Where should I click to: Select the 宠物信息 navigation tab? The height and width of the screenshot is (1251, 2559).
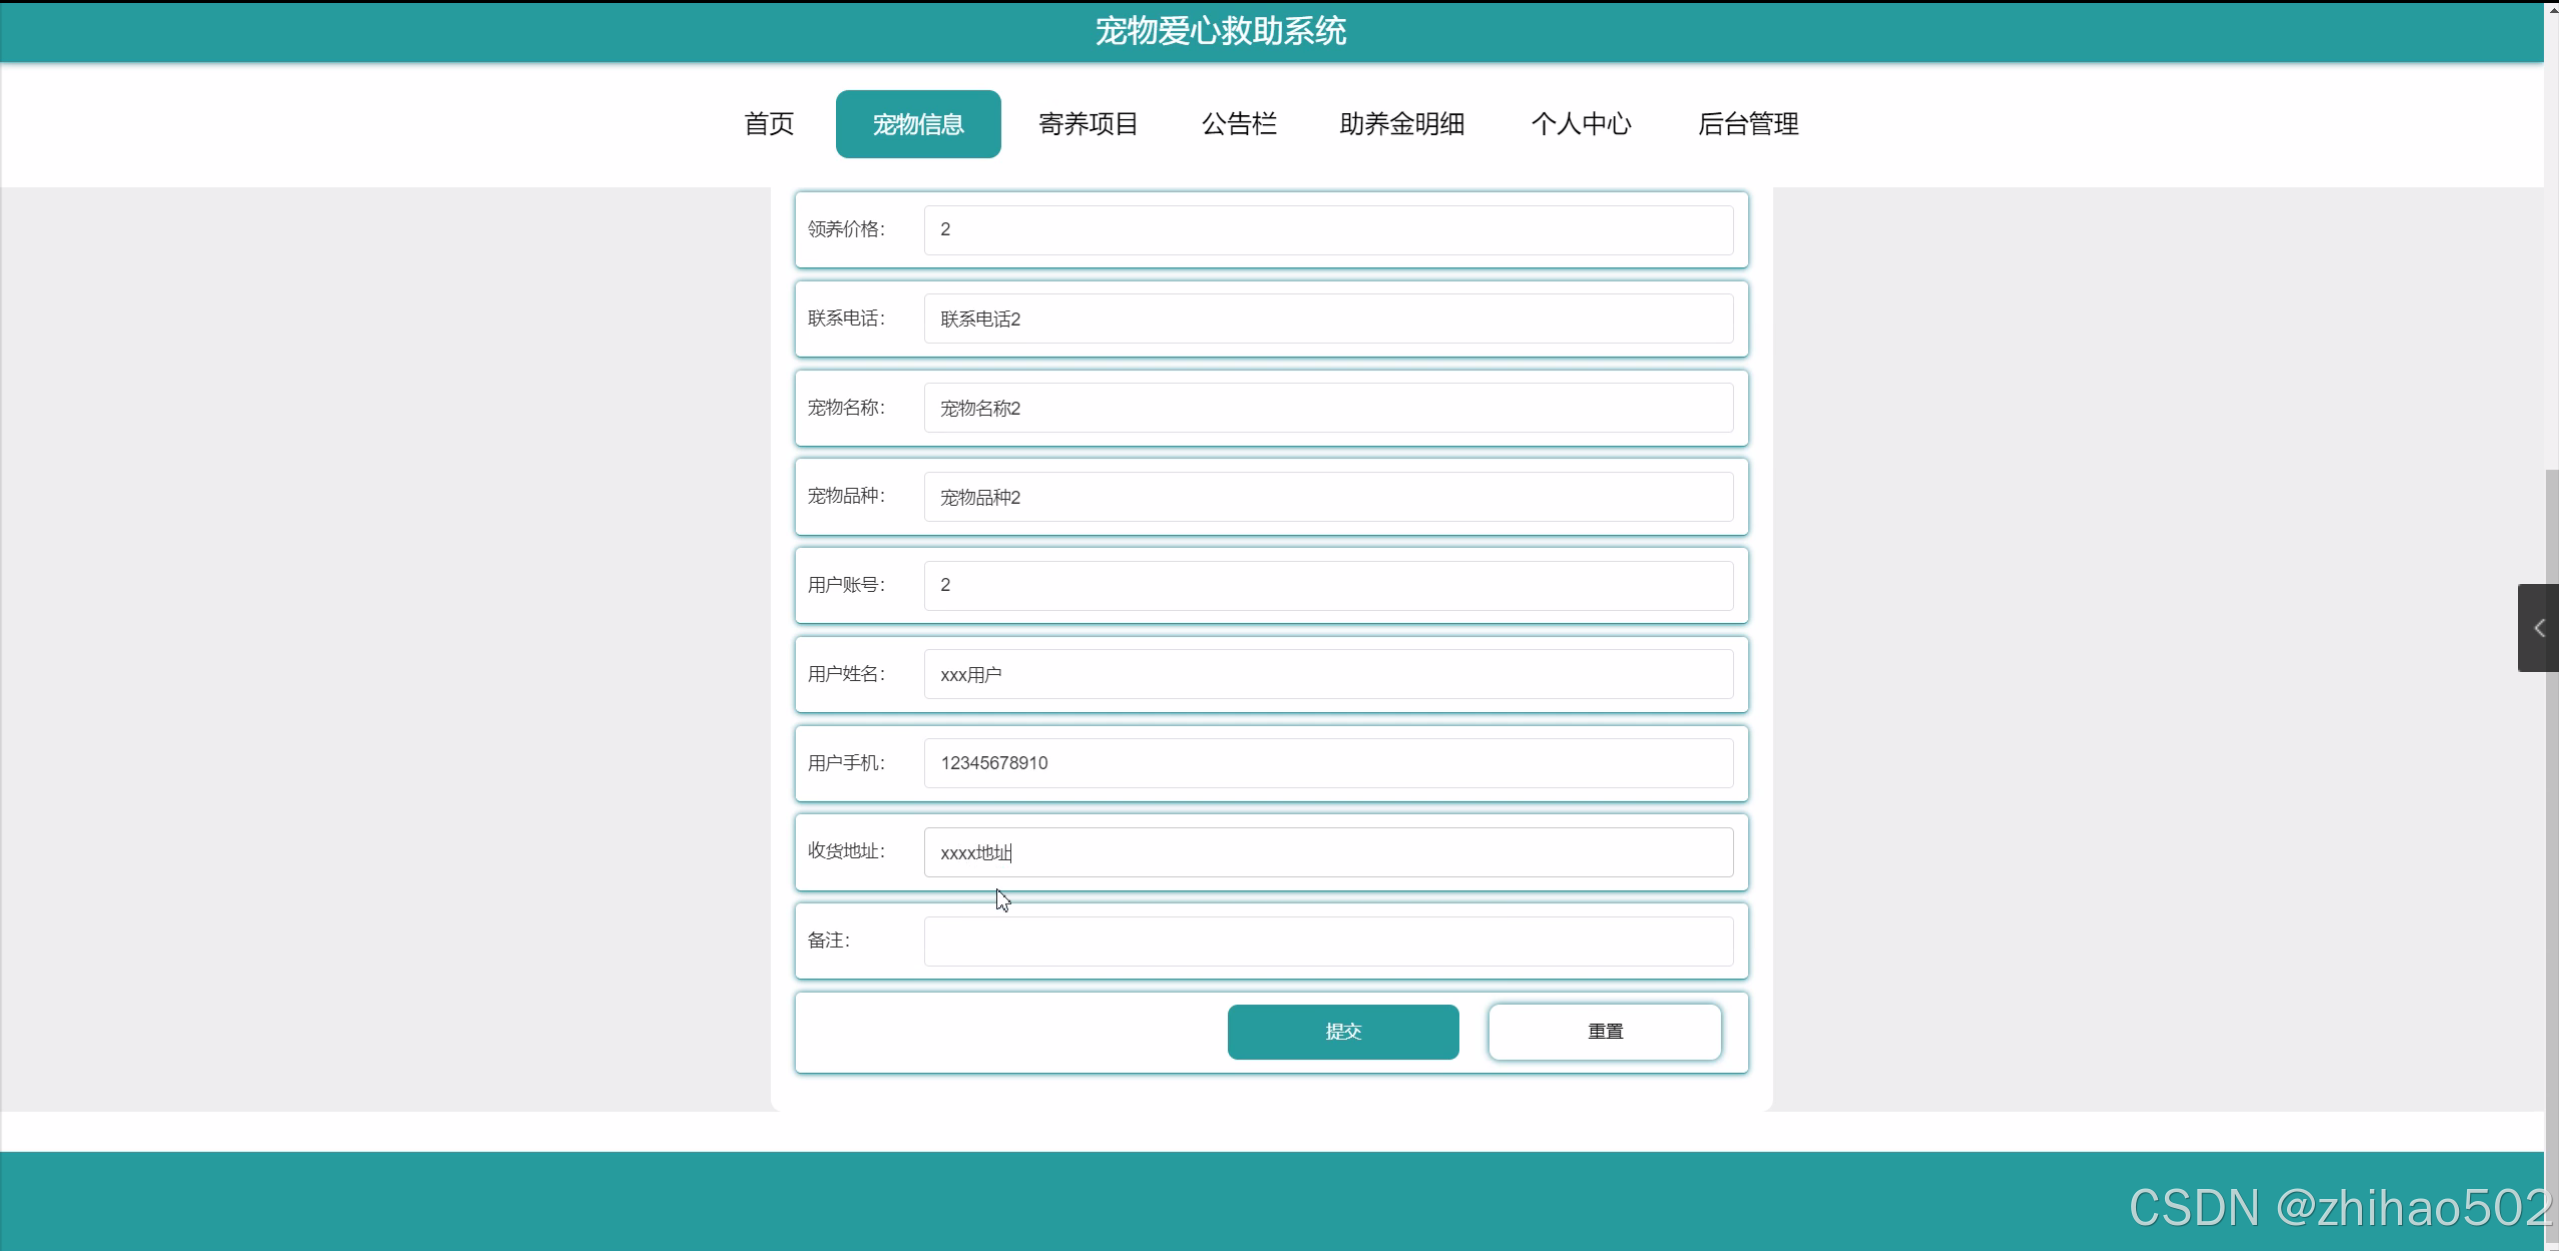(x=917, y=124)
